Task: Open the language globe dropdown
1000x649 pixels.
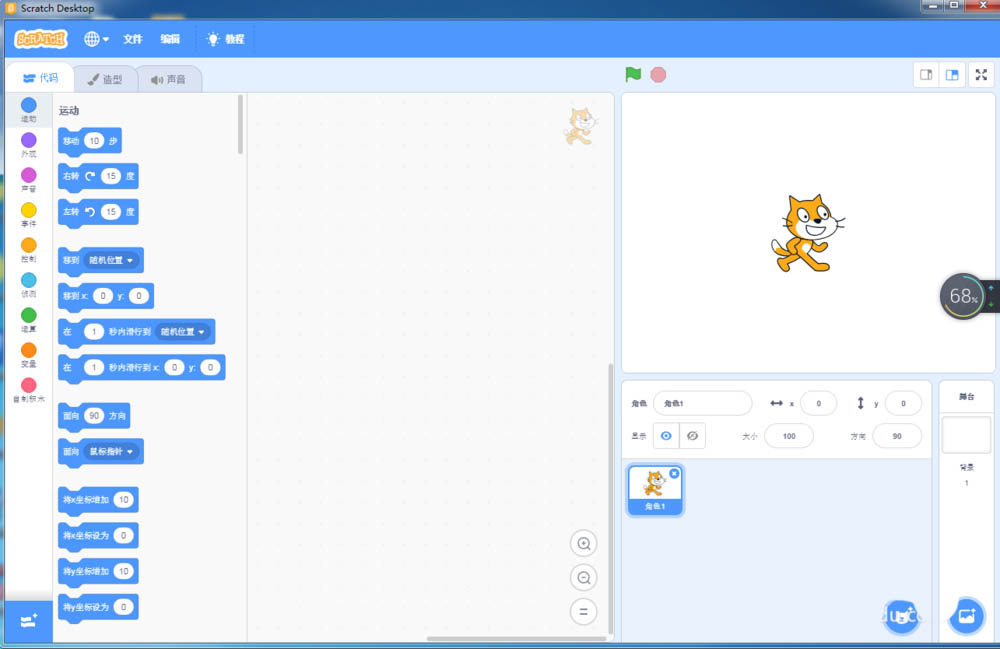Action: [94, 39]
